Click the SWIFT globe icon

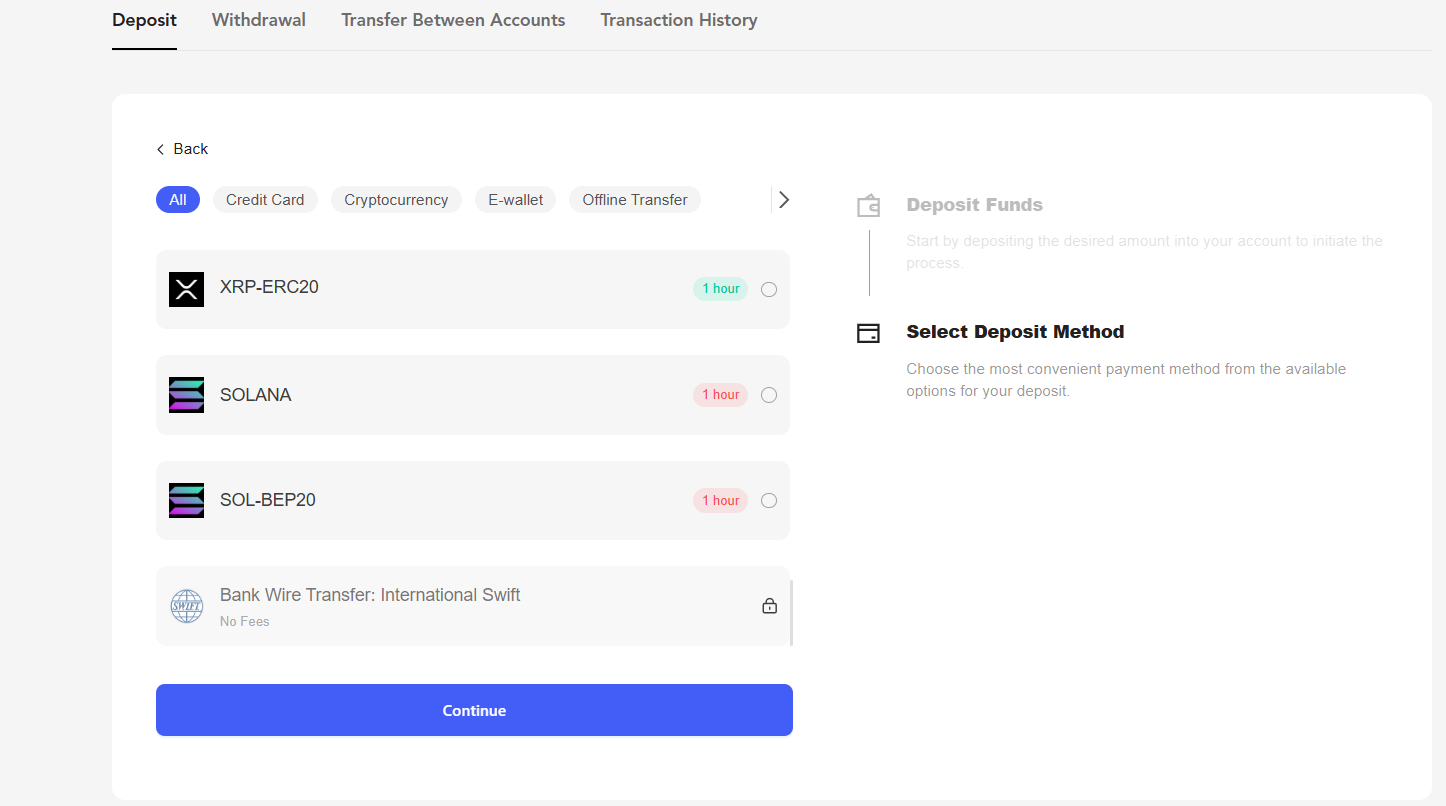[x=186, y=606]
